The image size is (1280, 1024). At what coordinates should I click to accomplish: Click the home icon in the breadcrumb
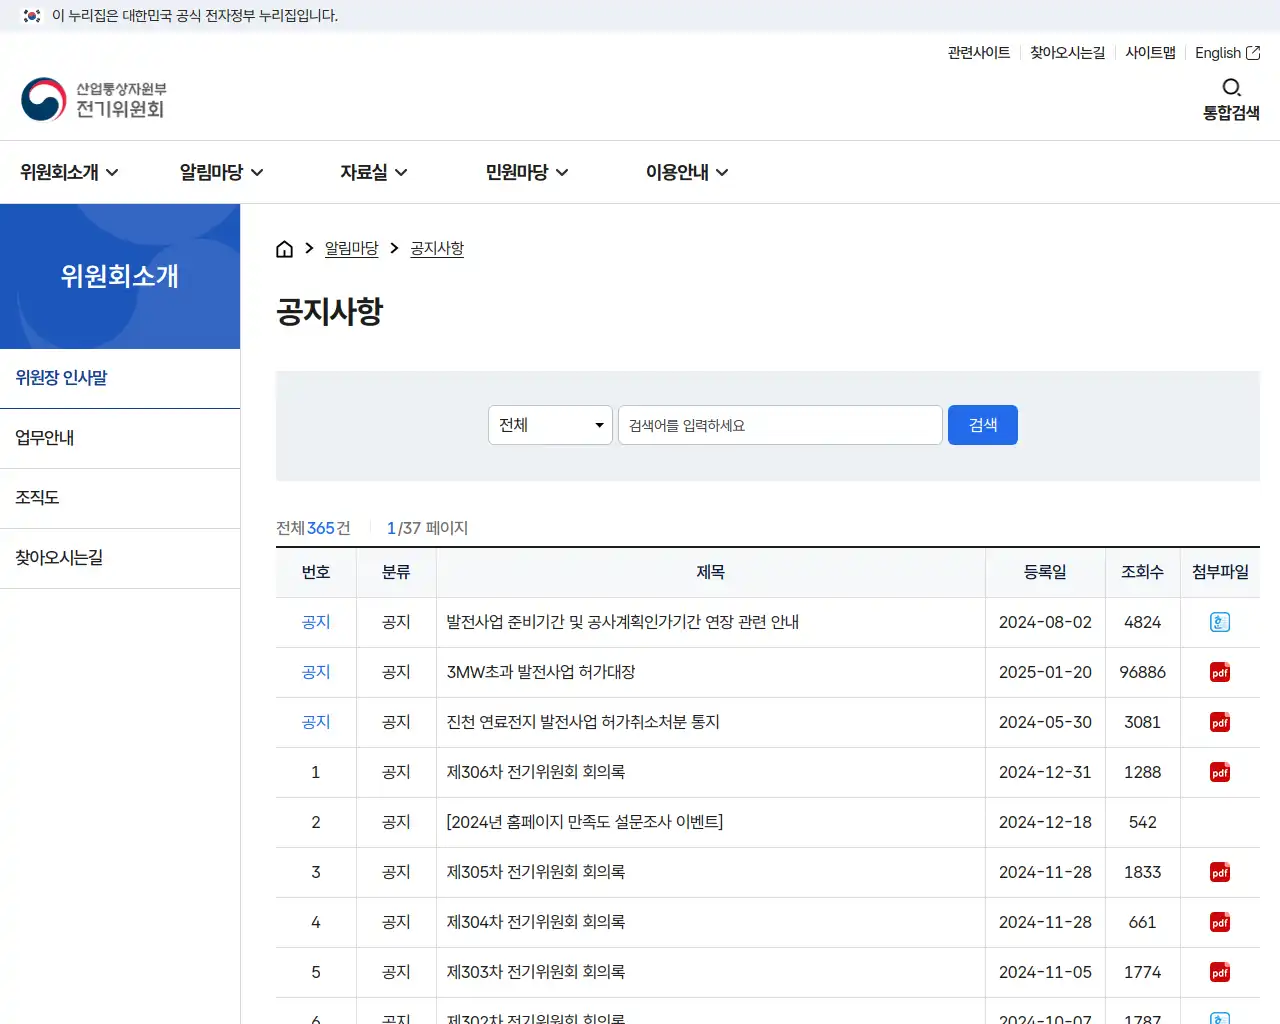pos(284,249)
